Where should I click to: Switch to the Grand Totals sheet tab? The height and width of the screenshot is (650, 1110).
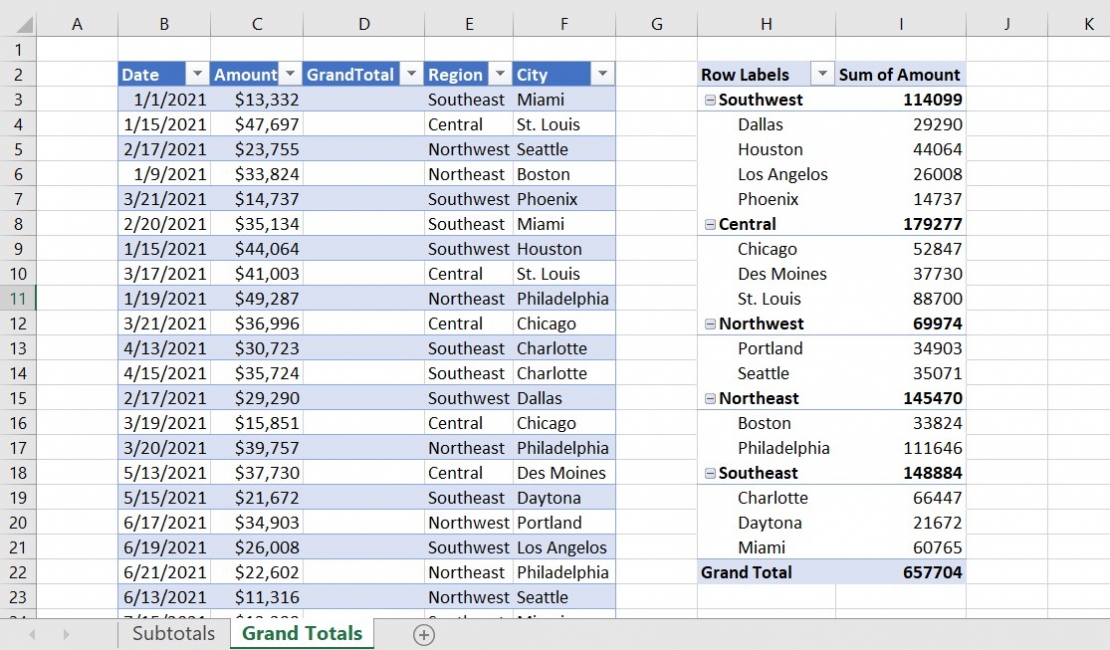click(301, 633)
